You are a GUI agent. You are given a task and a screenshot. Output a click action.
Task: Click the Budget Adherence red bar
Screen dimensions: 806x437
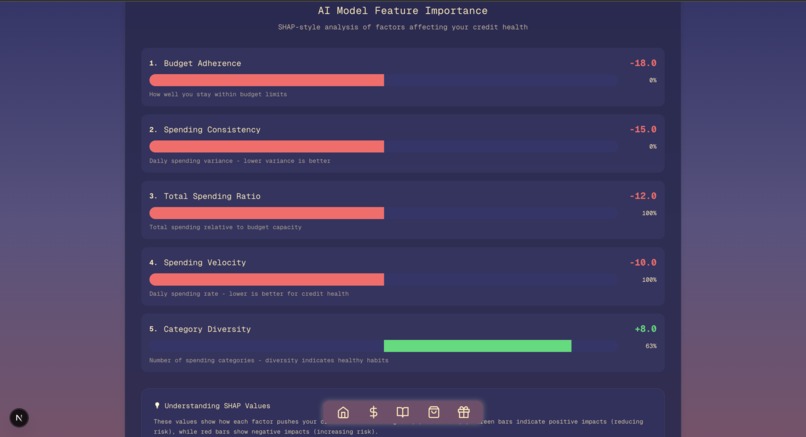(x=266, y=80)
